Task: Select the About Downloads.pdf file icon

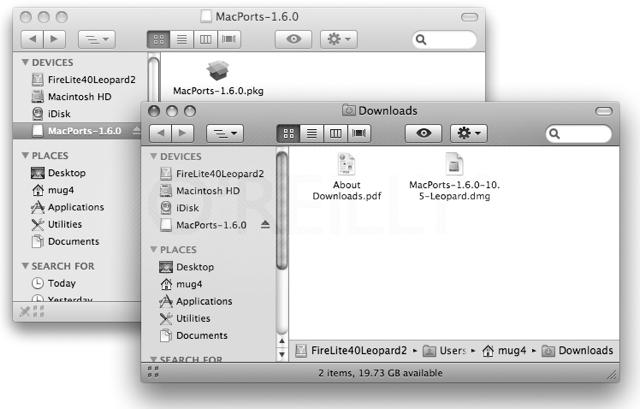Action: [x=347, y=164]
